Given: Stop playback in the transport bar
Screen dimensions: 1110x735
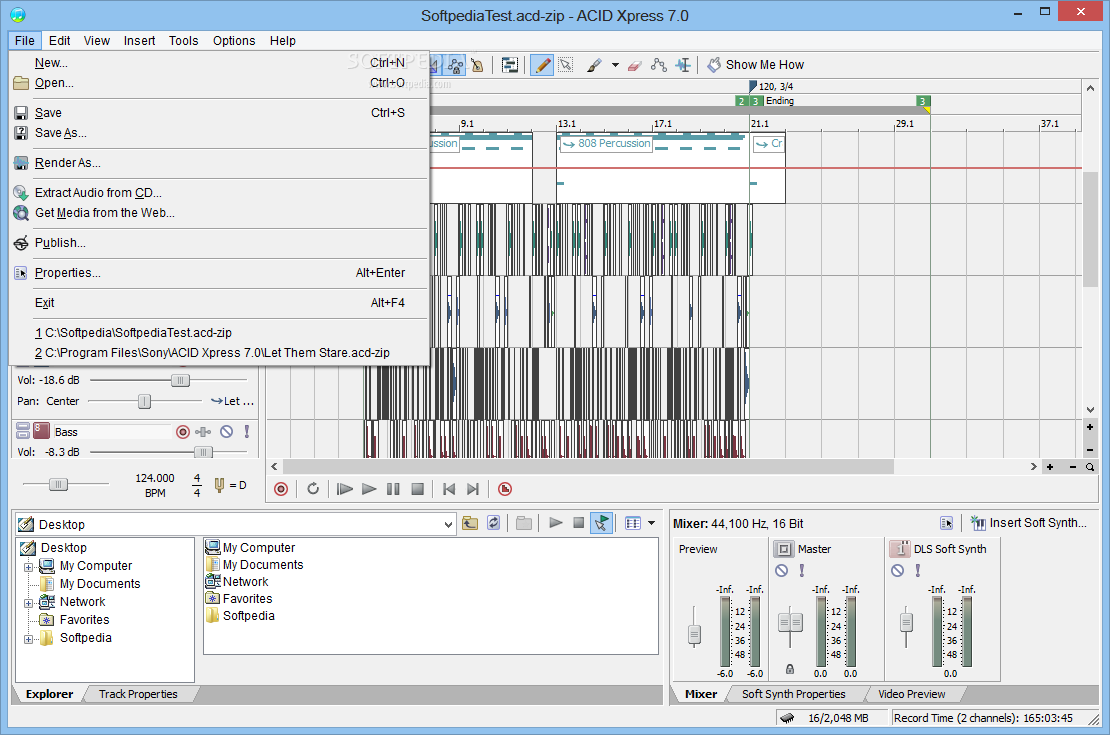Looking at the screenshot, I should click(418, 489).
